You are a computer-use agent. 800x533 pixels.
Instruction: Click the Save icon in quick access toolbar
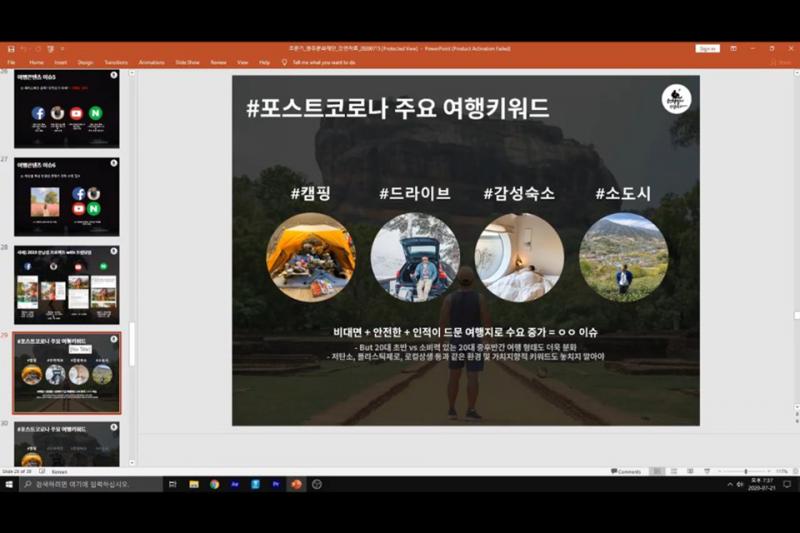click(11, 49)
